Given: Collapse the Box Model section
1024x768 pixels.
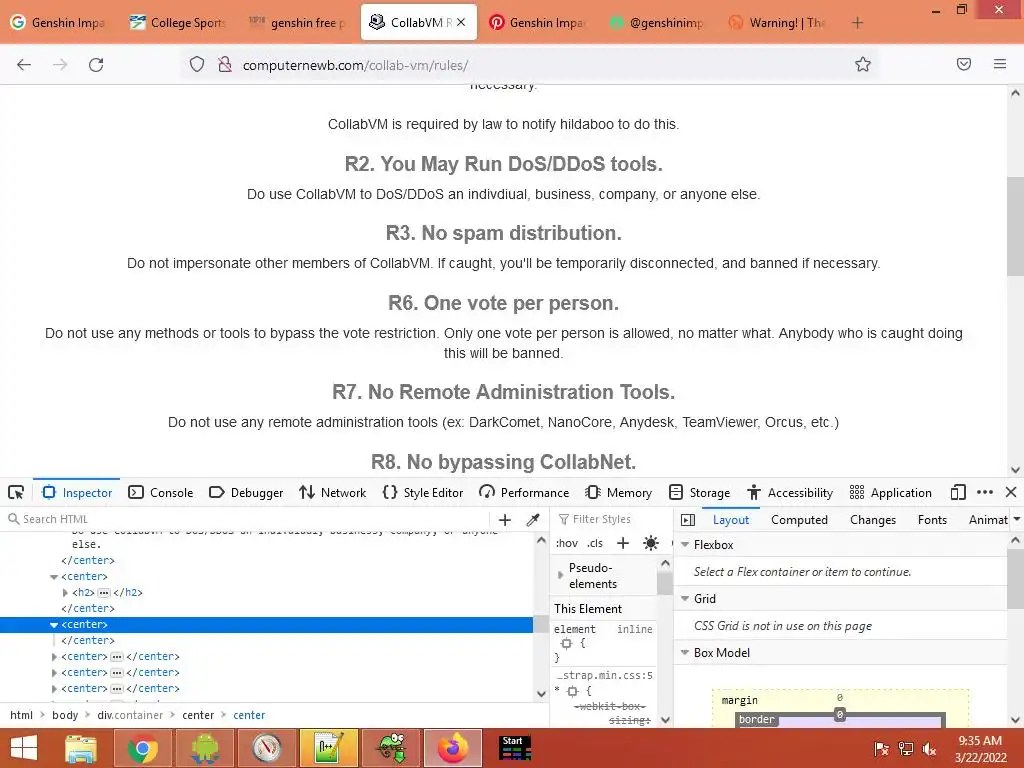Looking at the screenshot, I should tap(685, 653).
